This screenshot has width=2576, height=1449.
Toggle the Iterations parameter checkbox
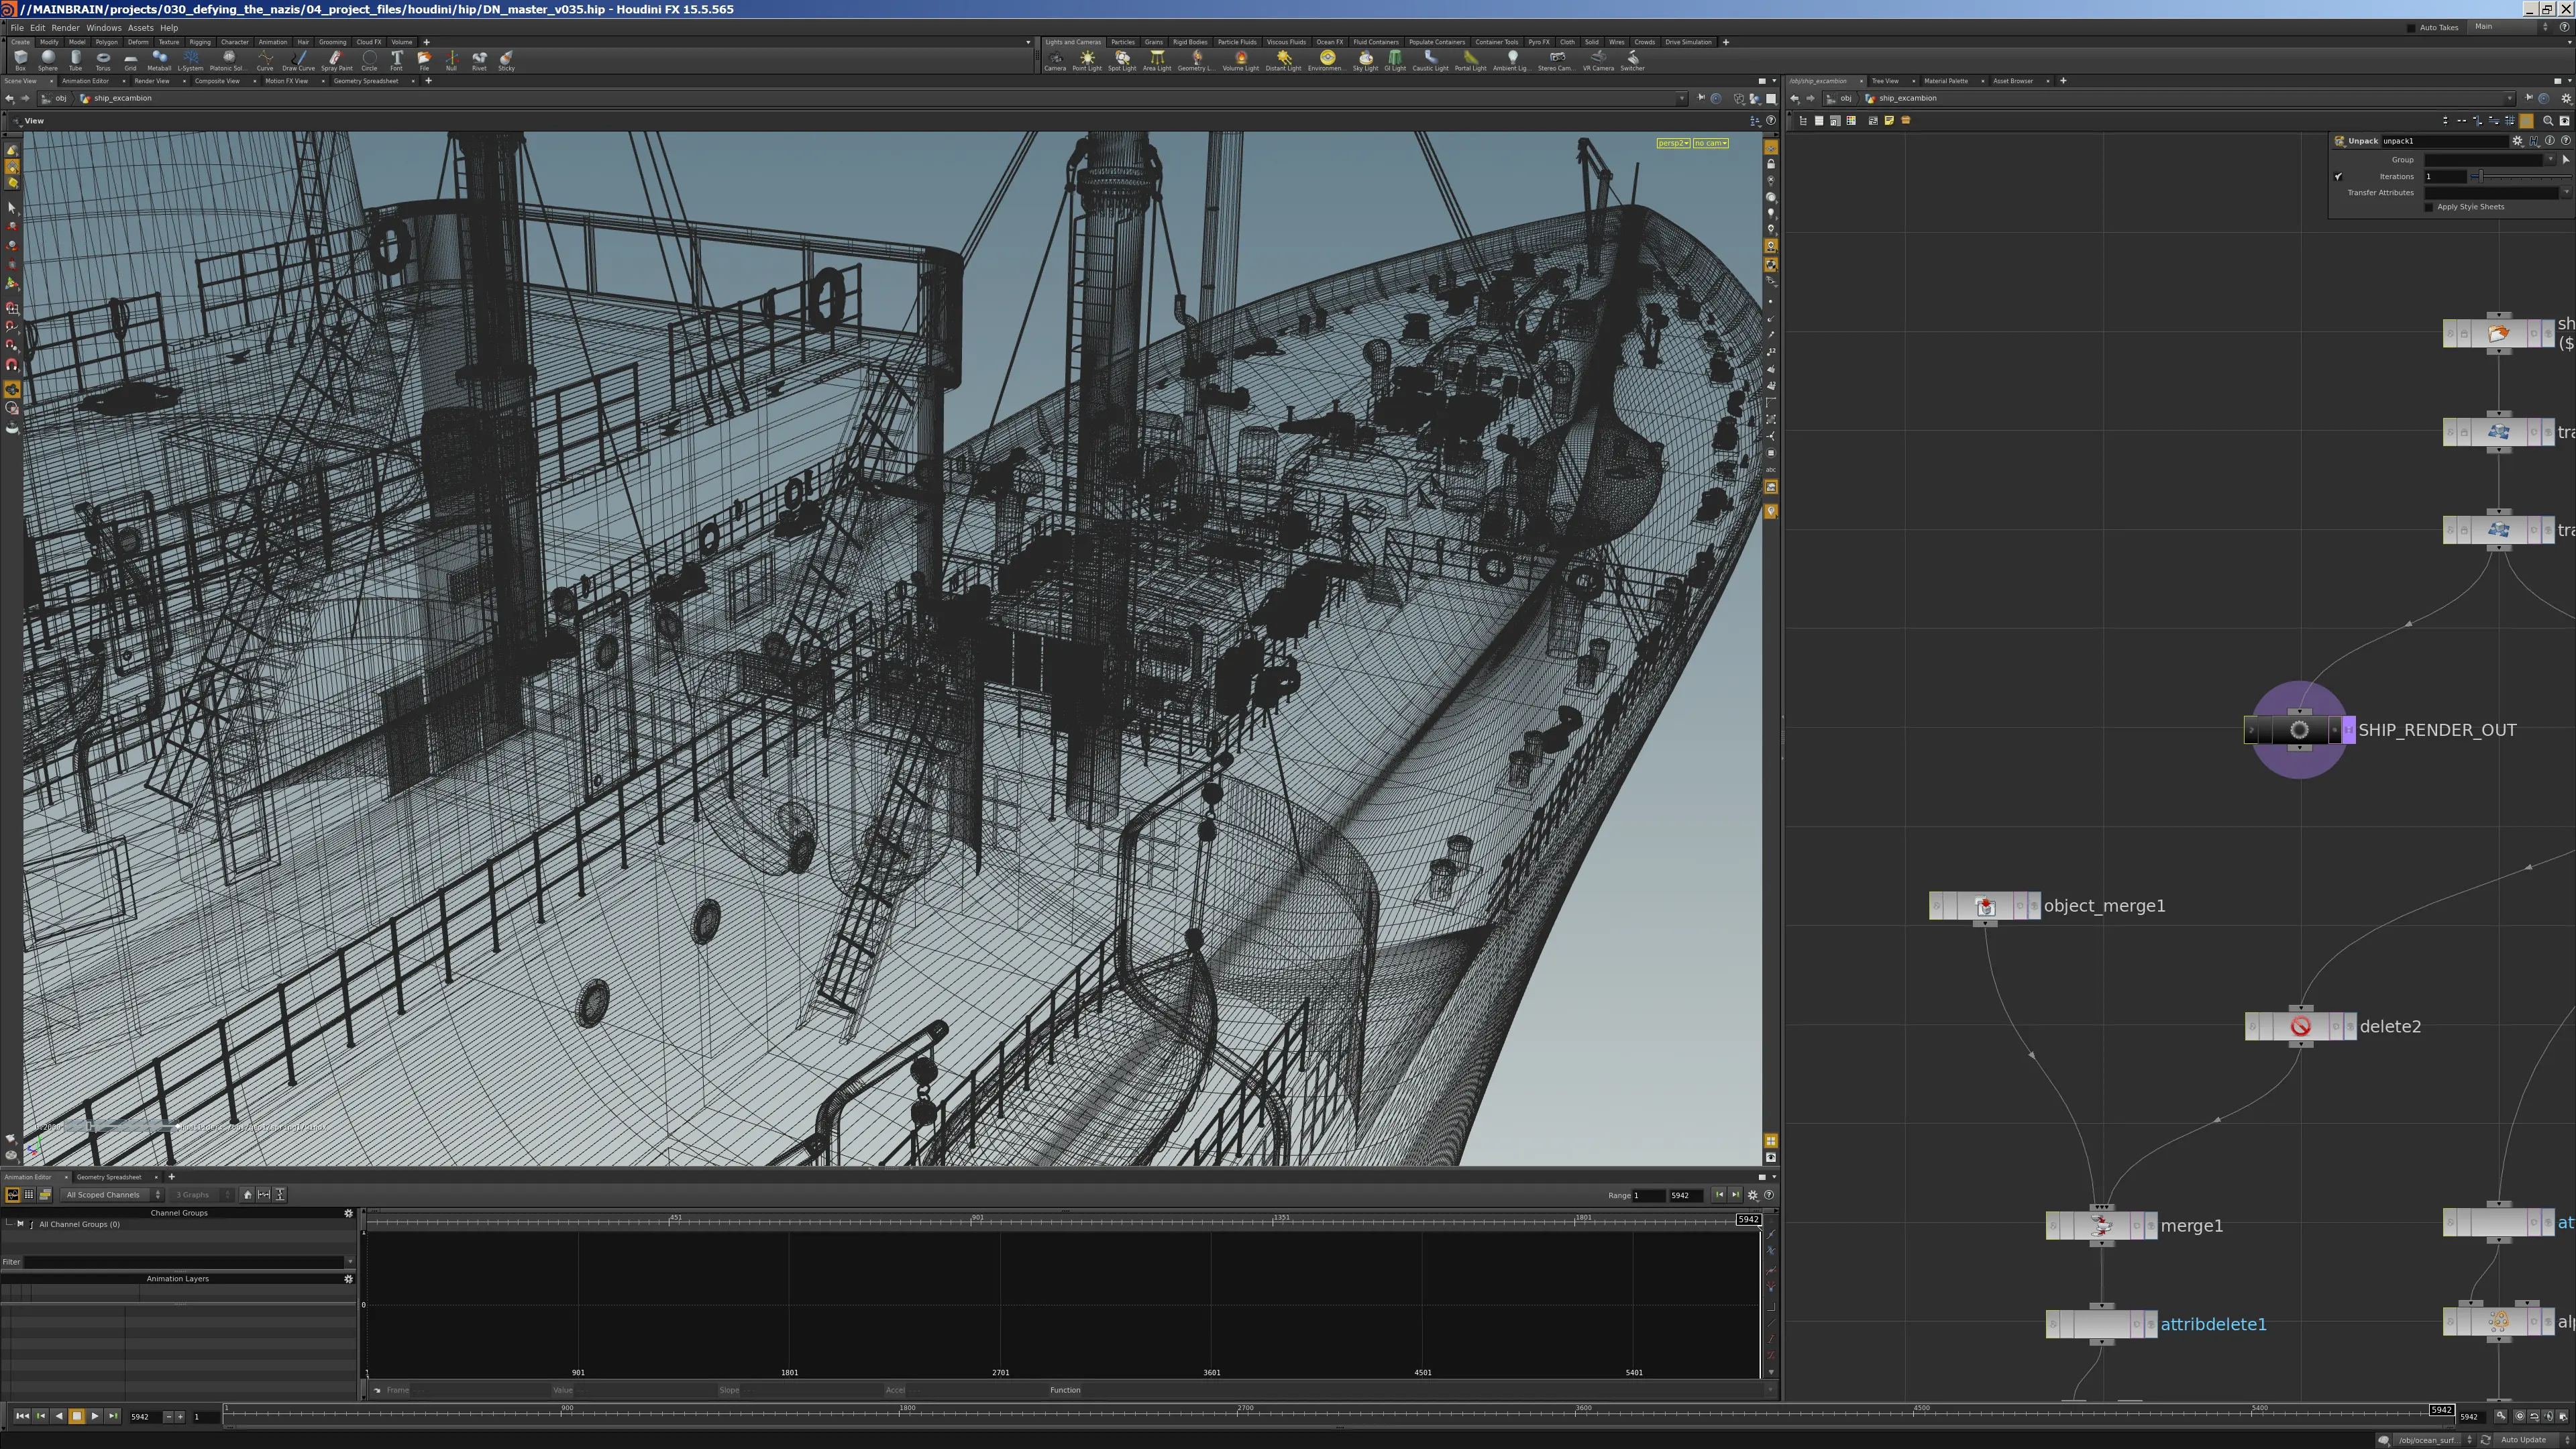[x=2339, y=177]
